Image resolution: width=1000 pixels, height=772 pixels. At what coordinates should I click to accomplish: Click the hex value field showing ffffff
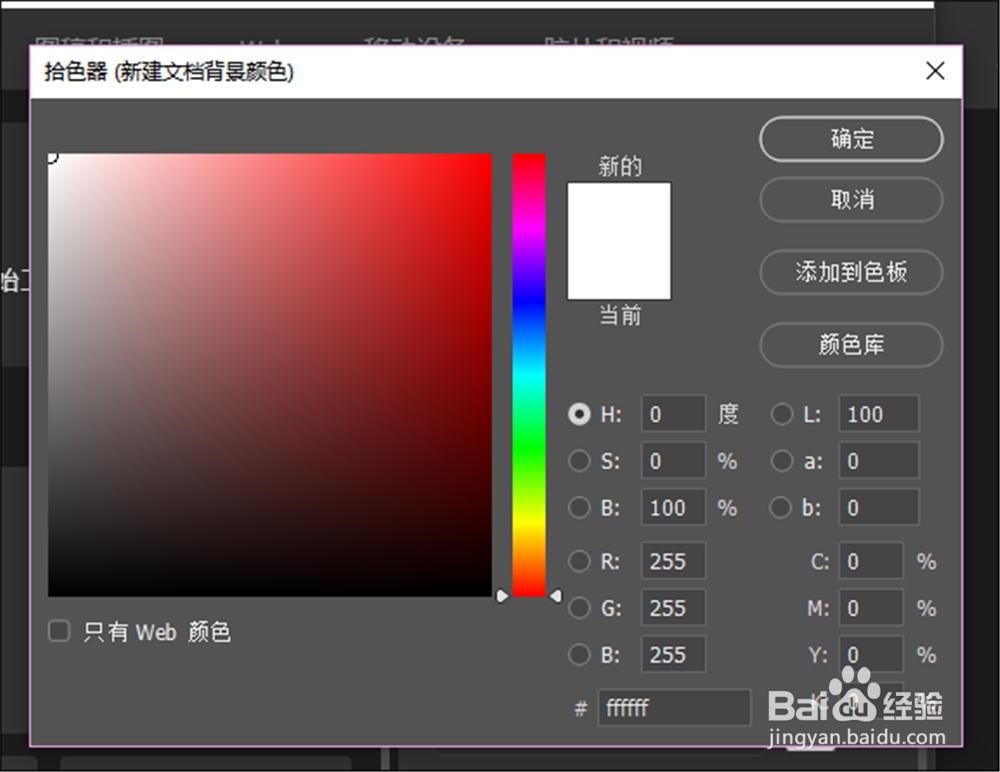pos(673,708)
